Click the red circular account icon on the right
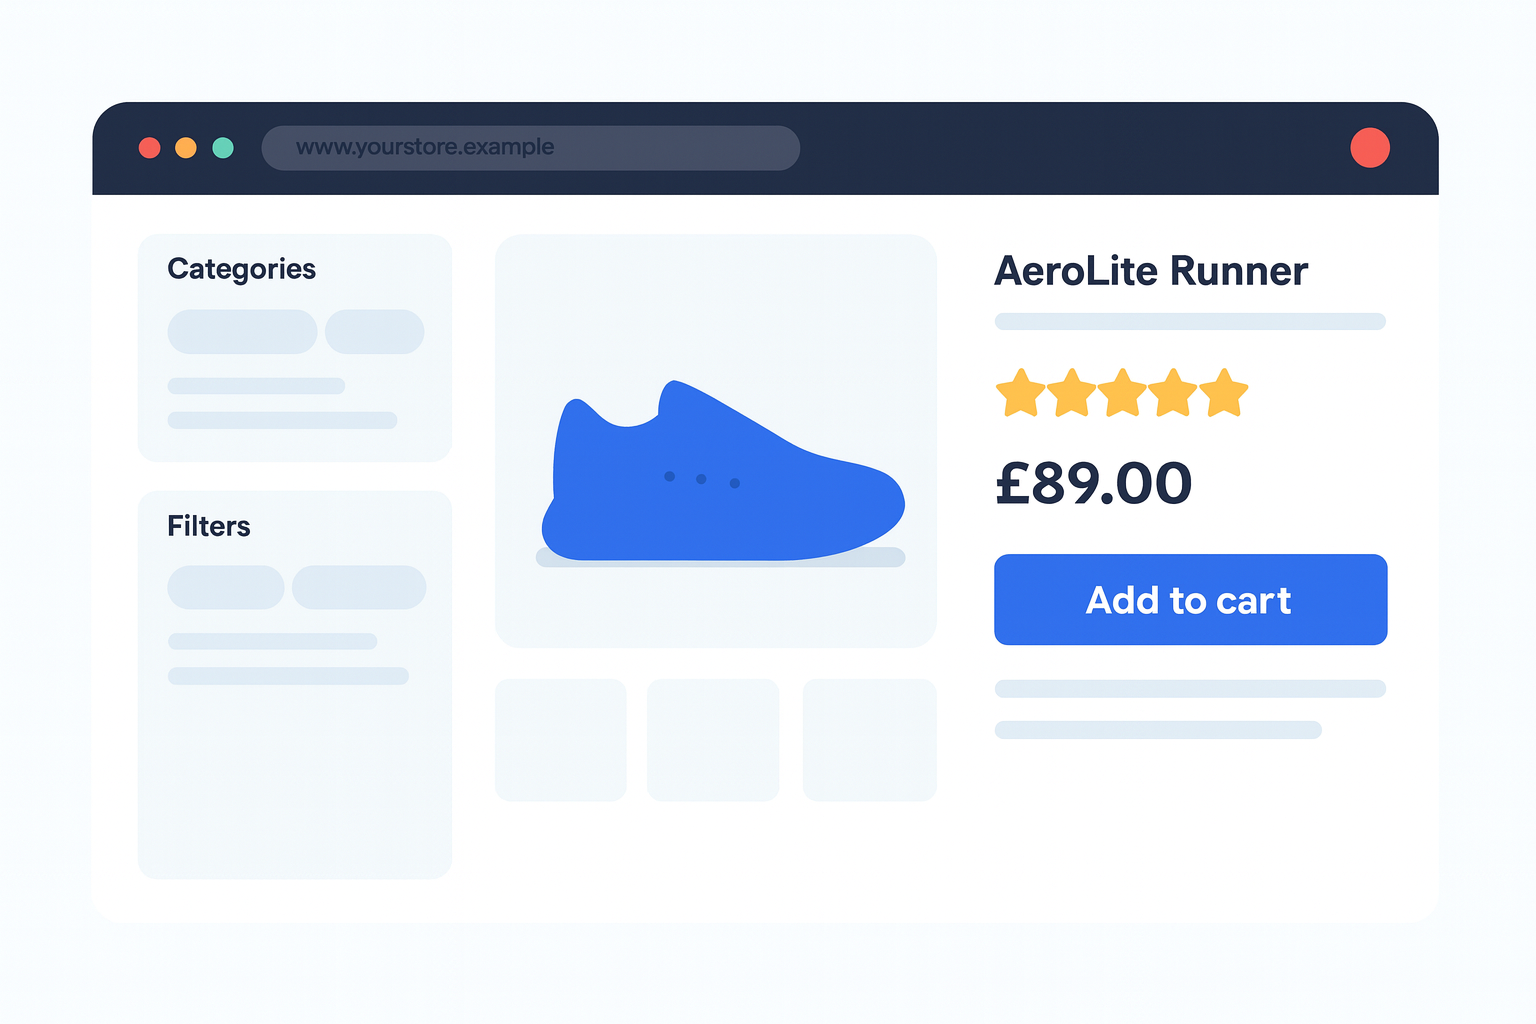The width and height of the screenshot is (1536, 1024). pos(1371,147)
